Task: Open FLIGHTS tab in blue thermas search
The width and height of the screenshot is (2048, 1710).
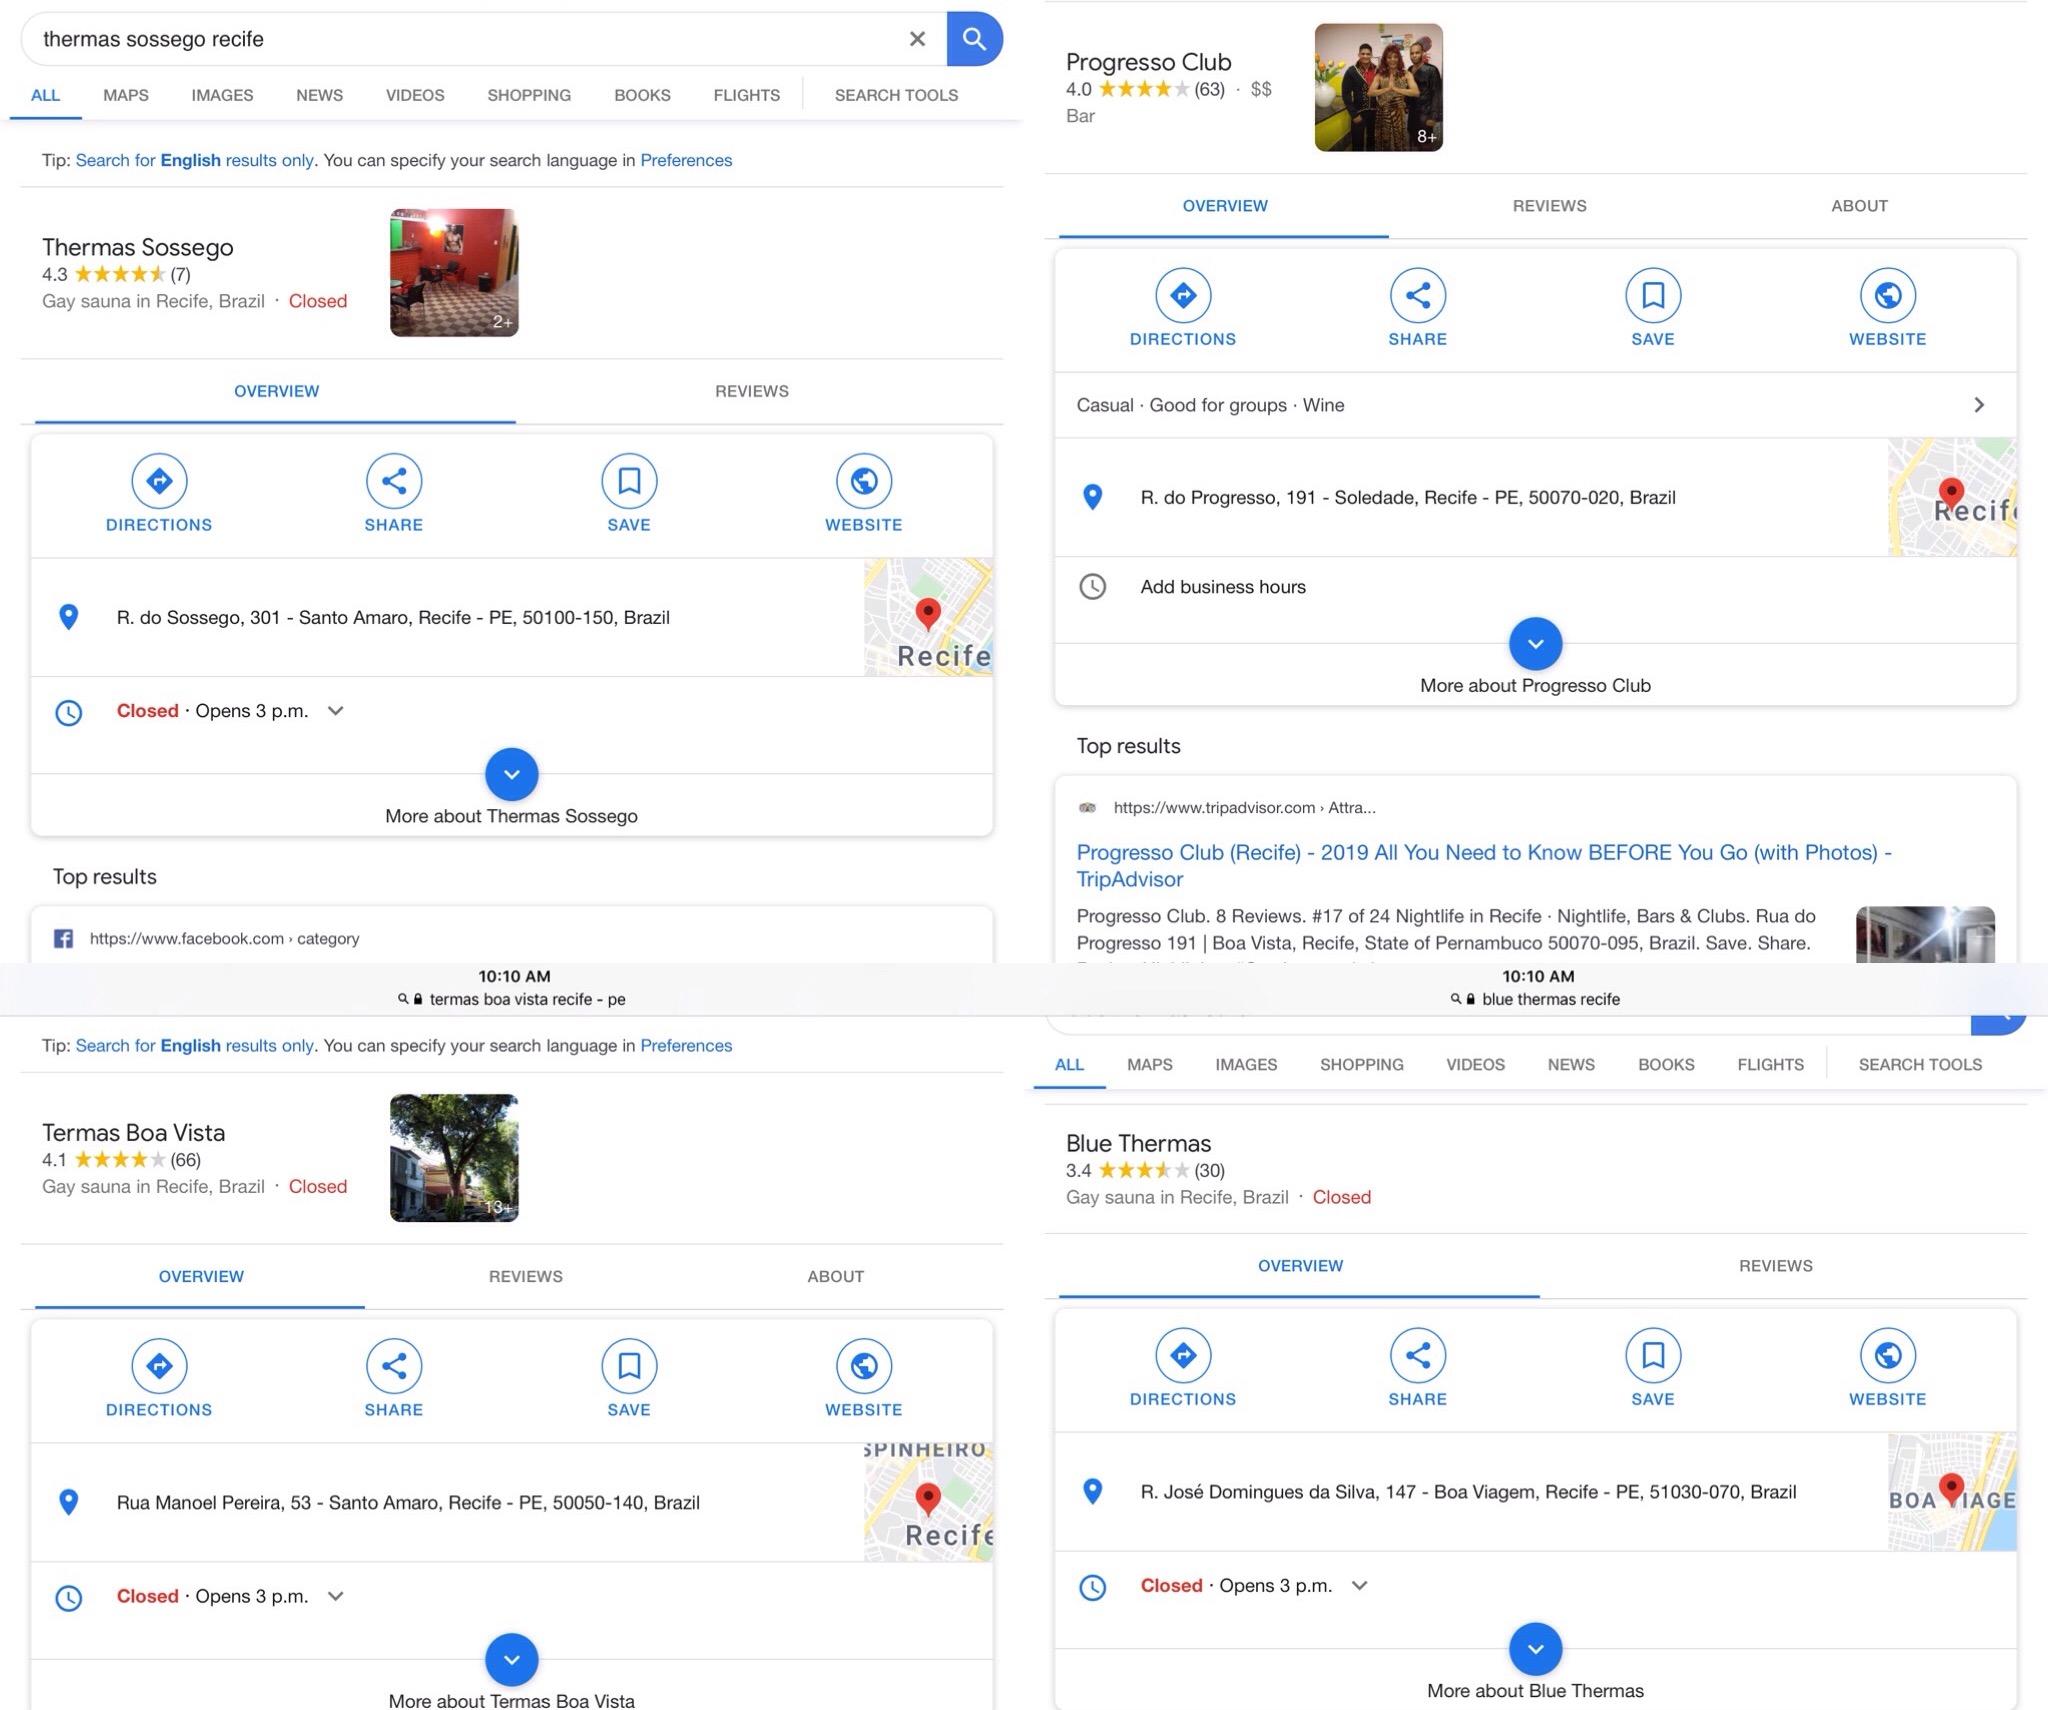Action: click(x=1771, y=1065)
